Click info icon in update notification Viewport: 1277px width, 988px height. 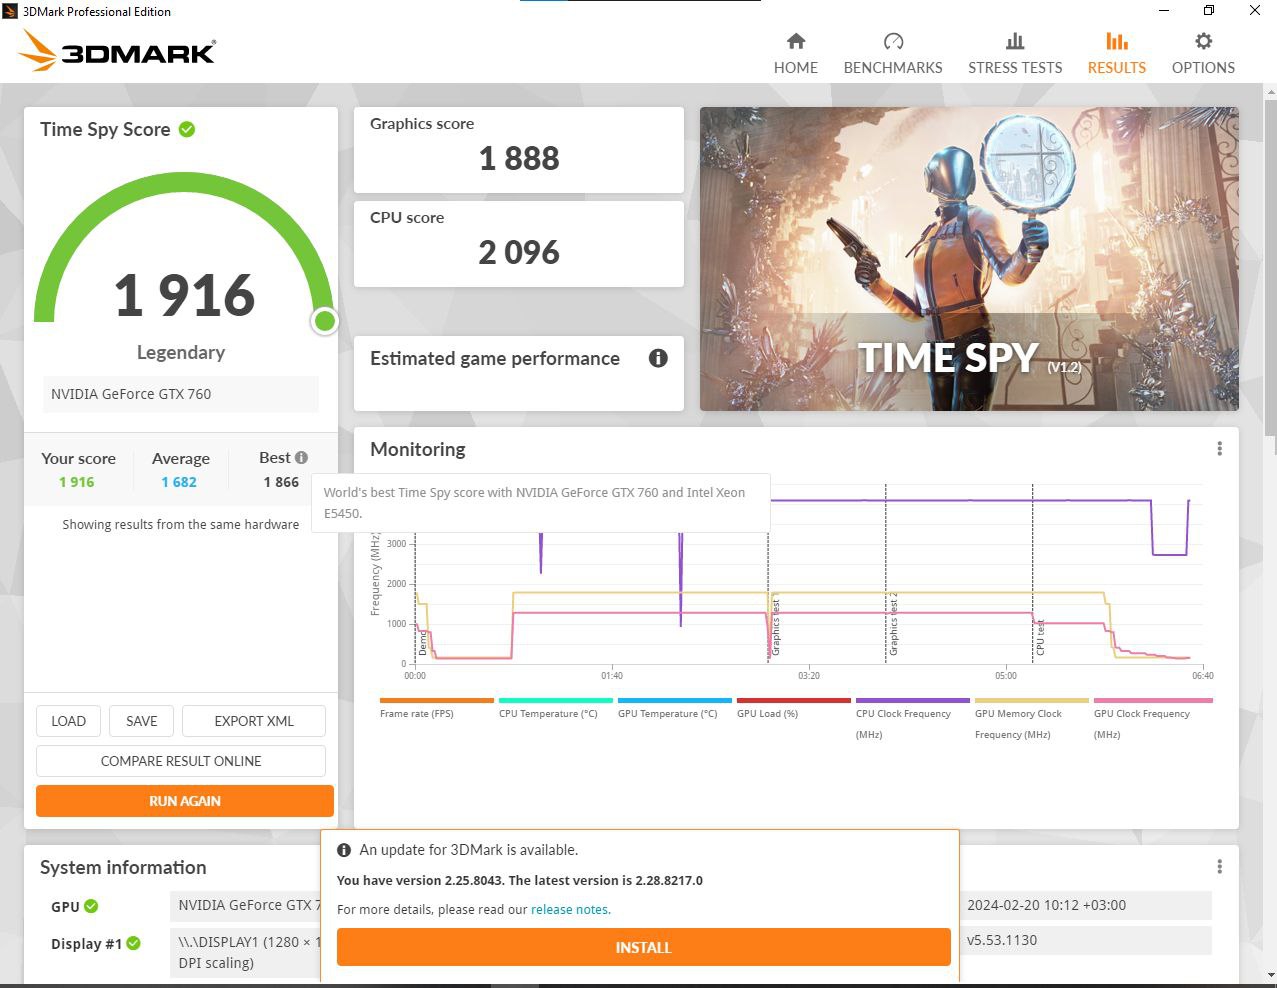pyautogui.click(x=344, y=850)
